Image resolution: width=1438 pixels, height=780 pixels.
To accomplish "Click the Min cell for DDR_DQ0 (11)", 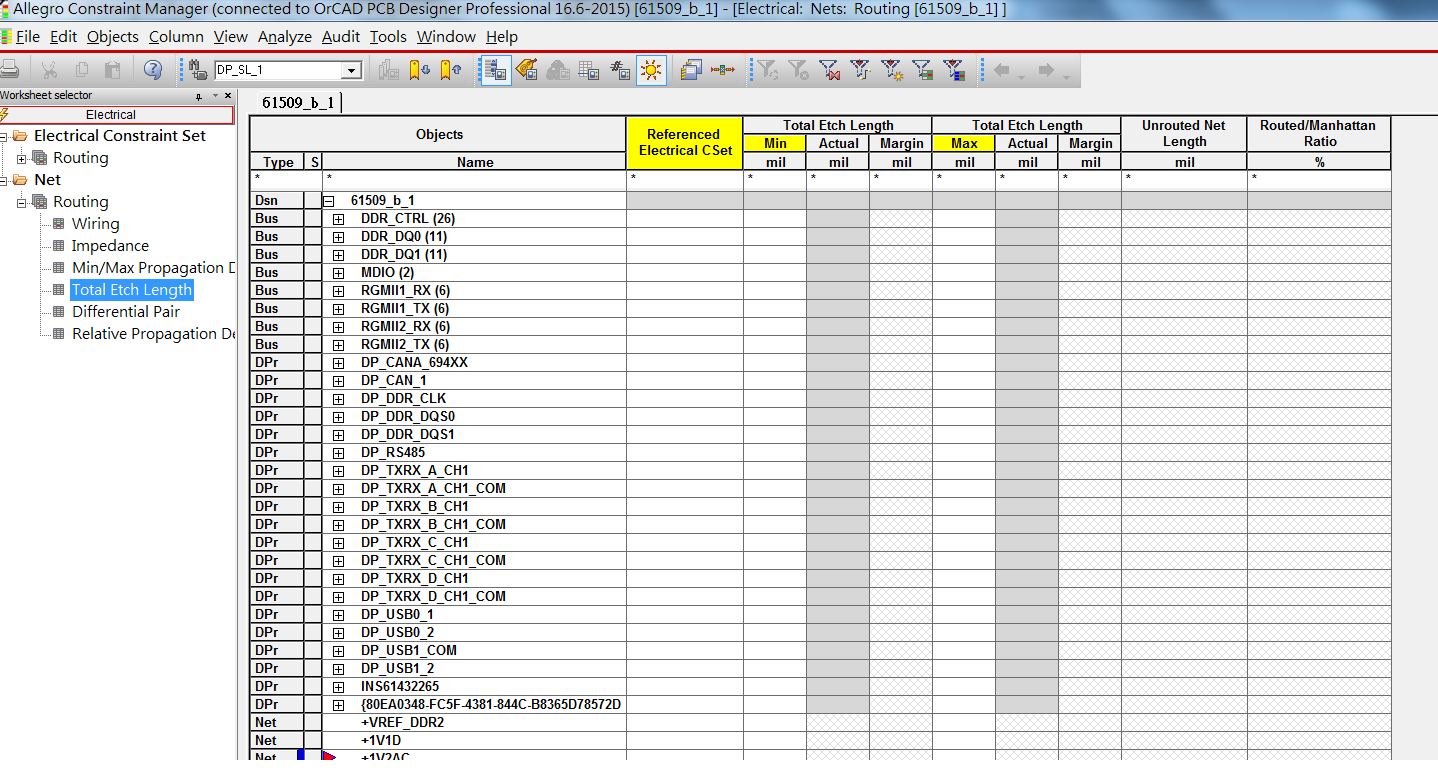I will pyautogui.click(x=775, y=237).
